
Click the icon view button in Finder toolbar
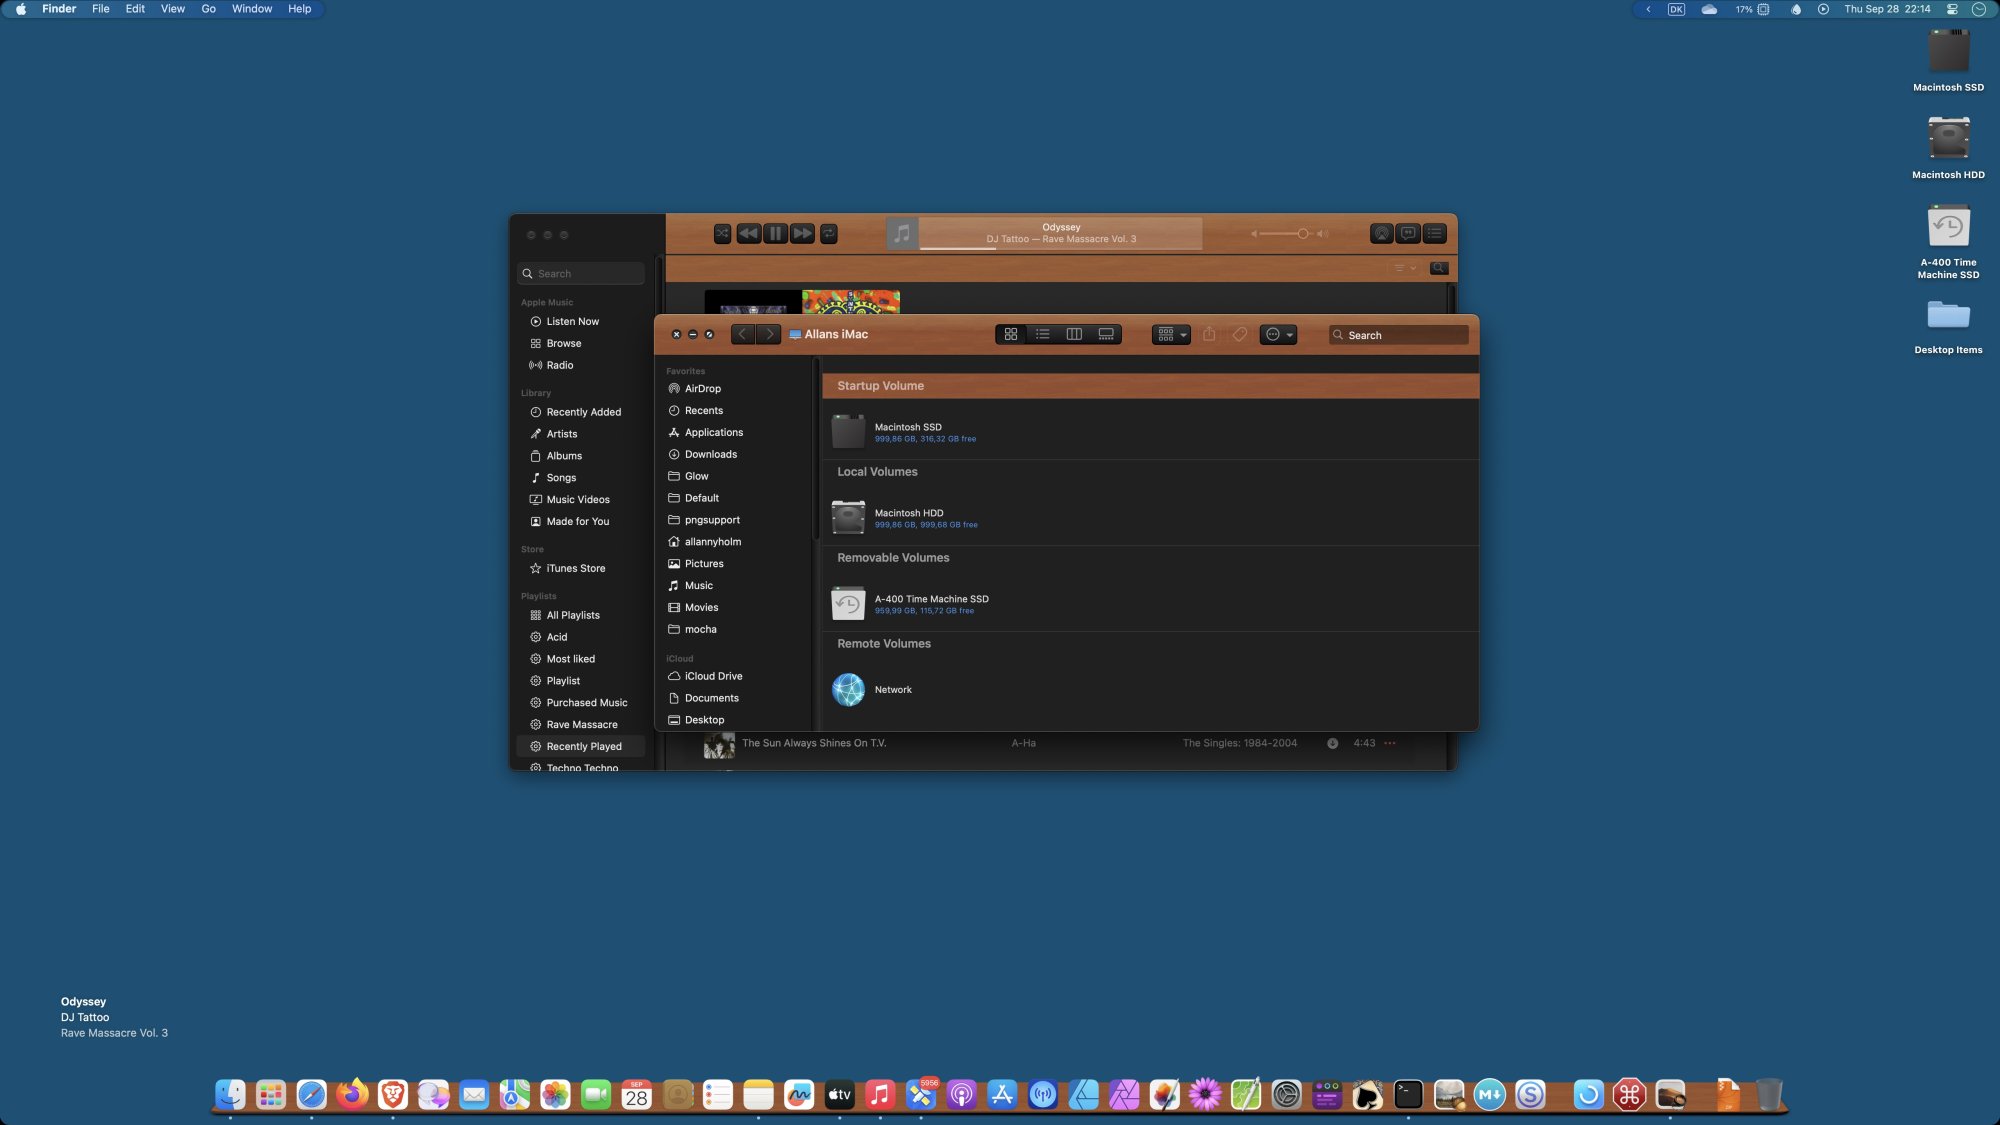pyautogui.click(x=1012, y=337)
